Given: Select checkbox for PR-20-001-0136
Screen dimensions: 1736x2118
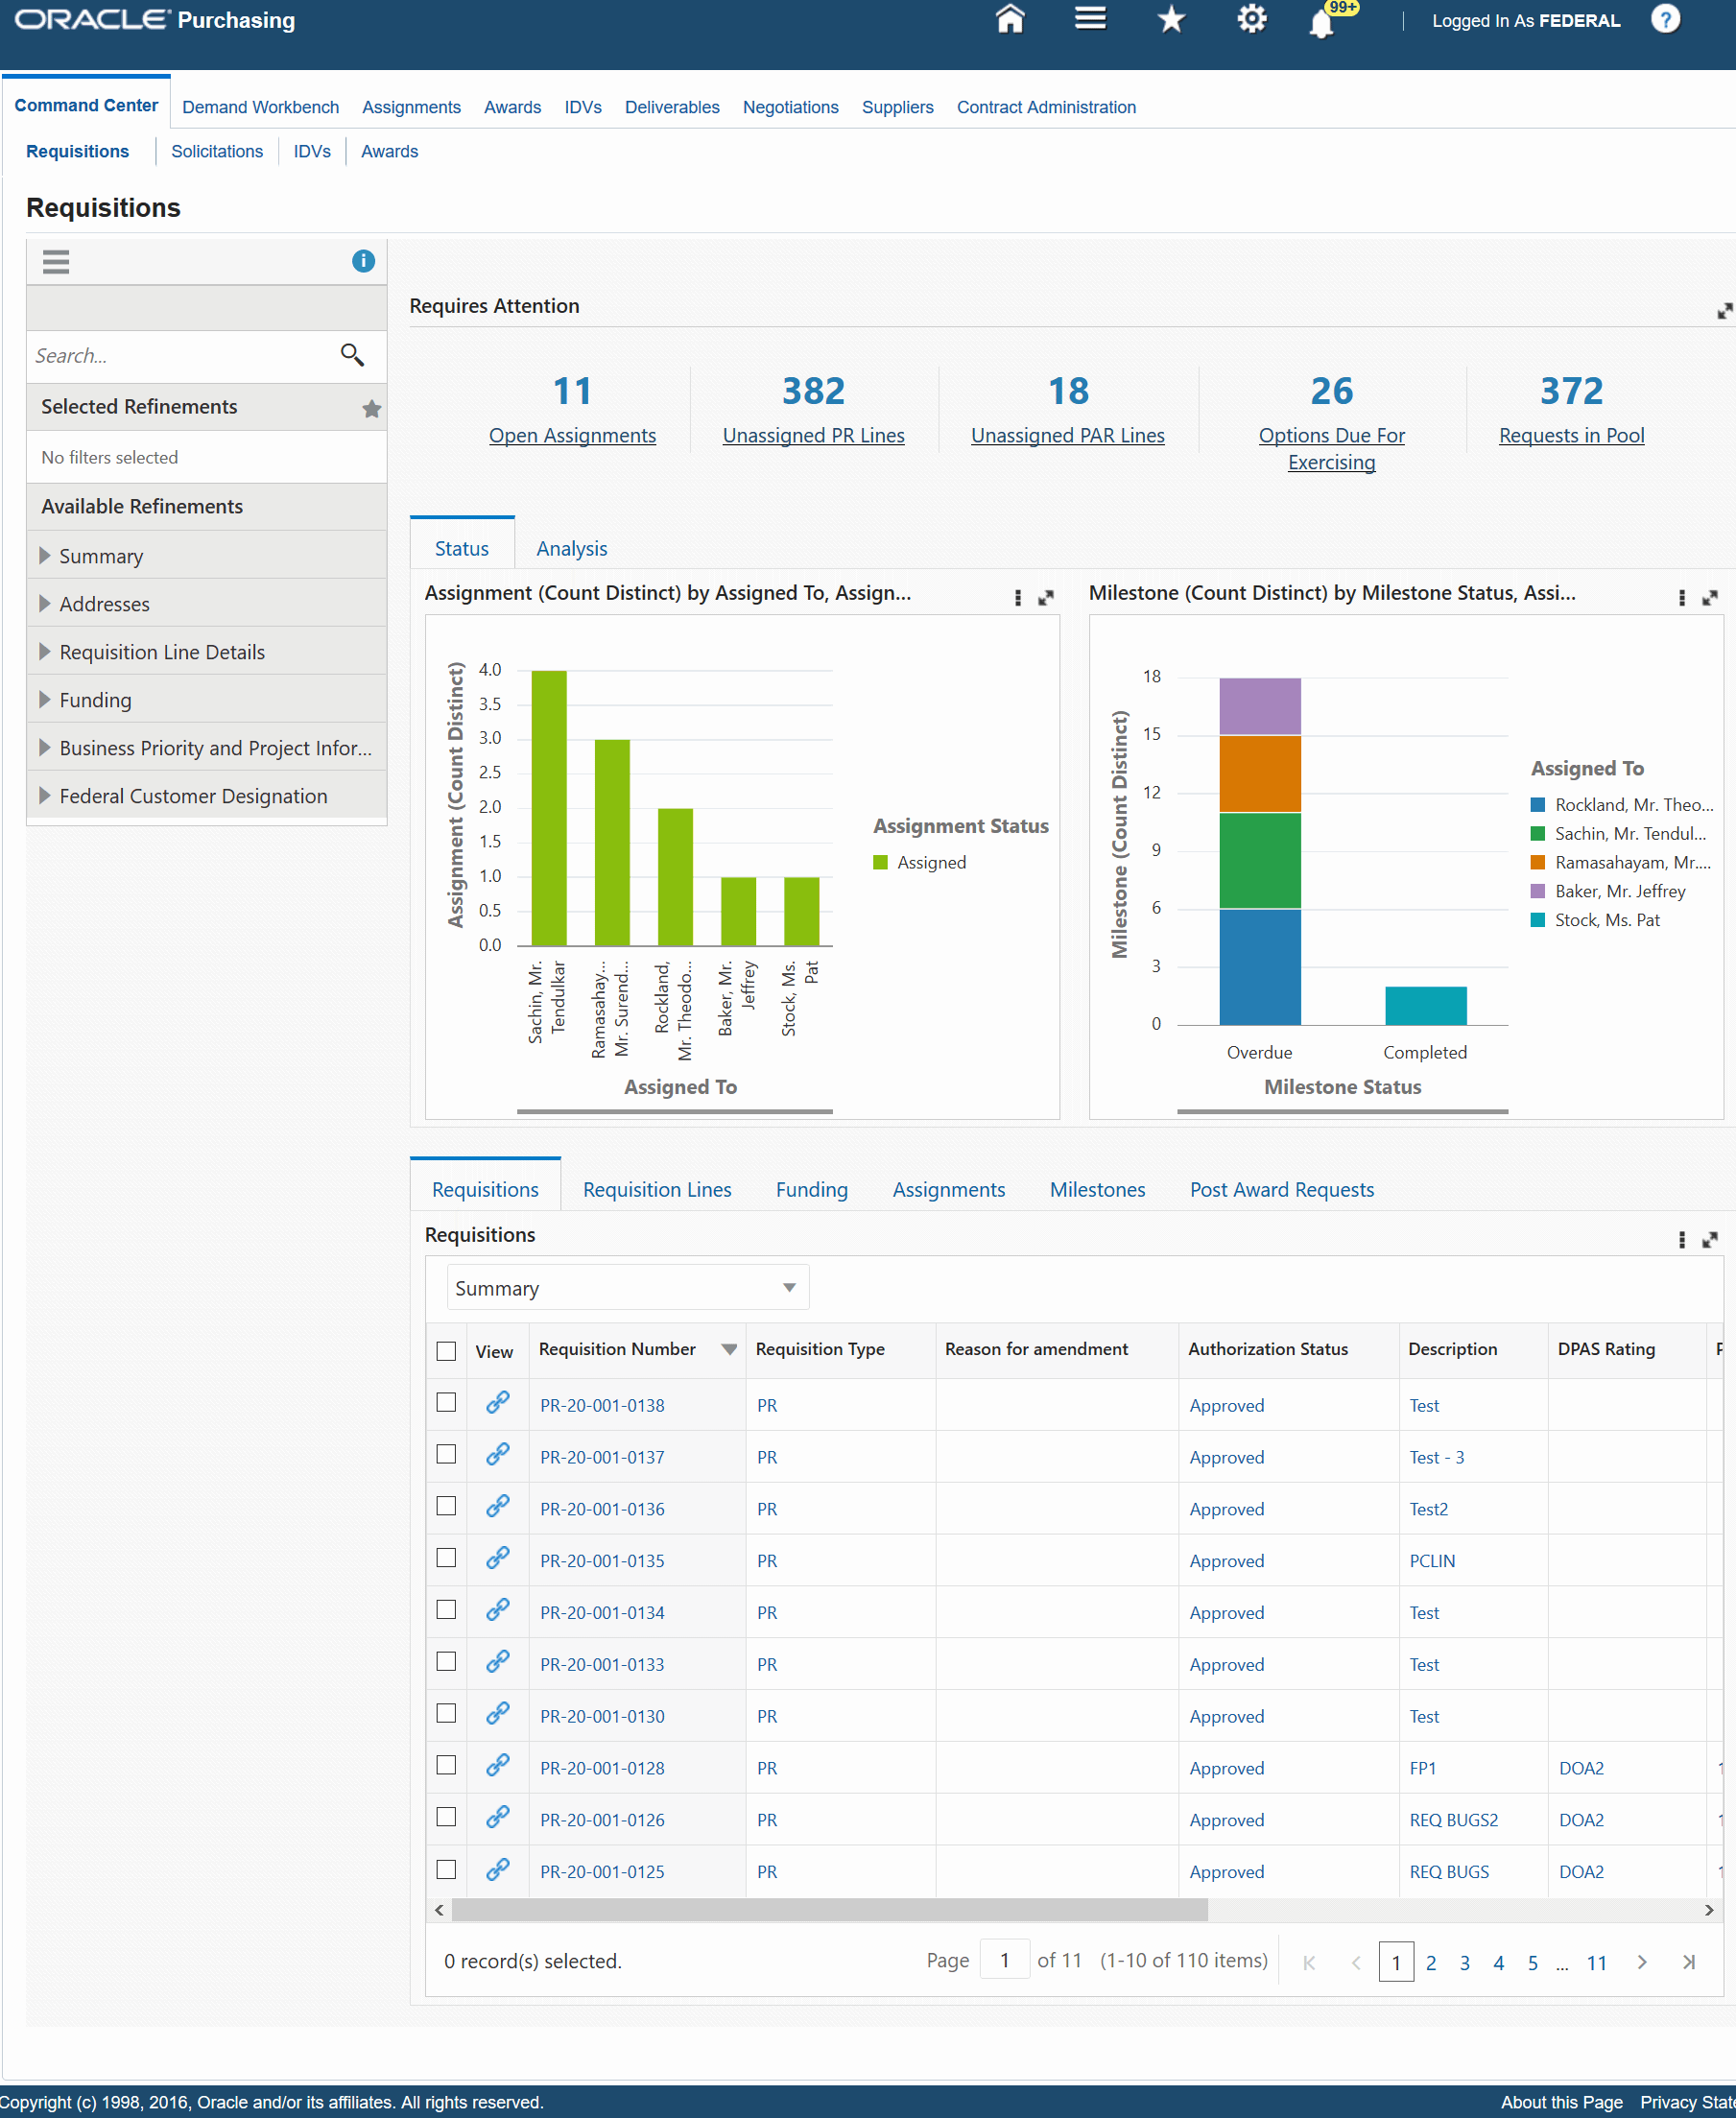Looking at the screenshot, I should point(446,1506).
